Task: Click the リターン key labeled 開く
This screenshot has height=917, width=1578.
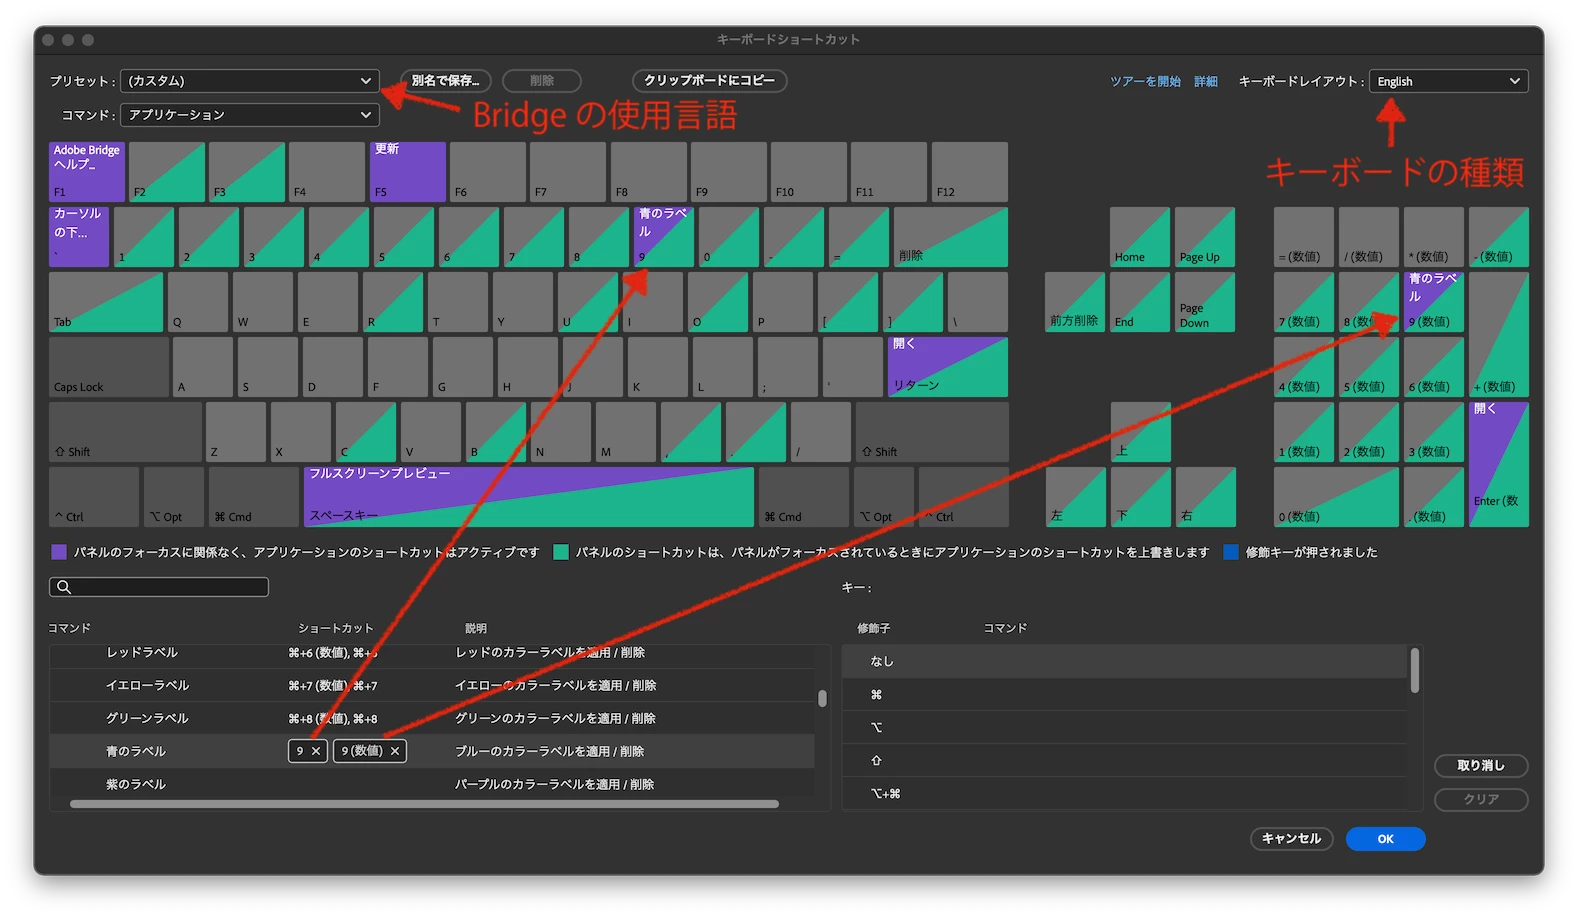Action: coord(948,367)
